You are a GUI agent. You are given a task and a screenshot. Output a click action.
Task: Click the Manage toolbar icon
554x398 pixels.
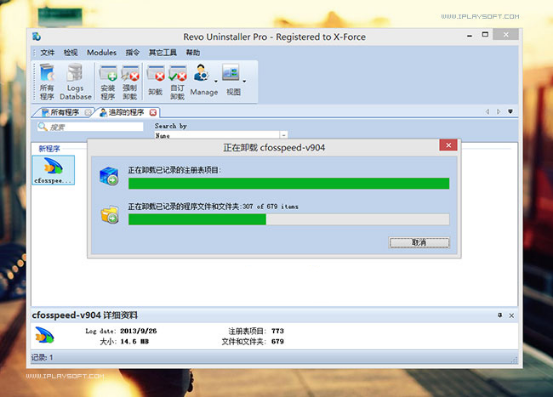(x=204, y=81)
